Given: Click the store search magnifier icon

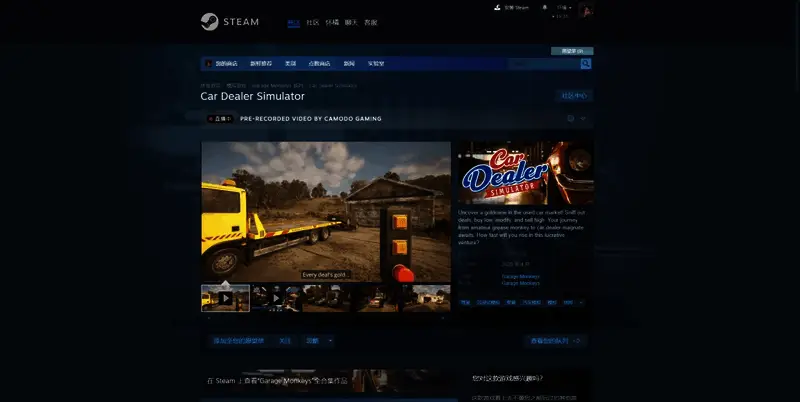Looking at the screenshot, I should (x=586, y=63).
